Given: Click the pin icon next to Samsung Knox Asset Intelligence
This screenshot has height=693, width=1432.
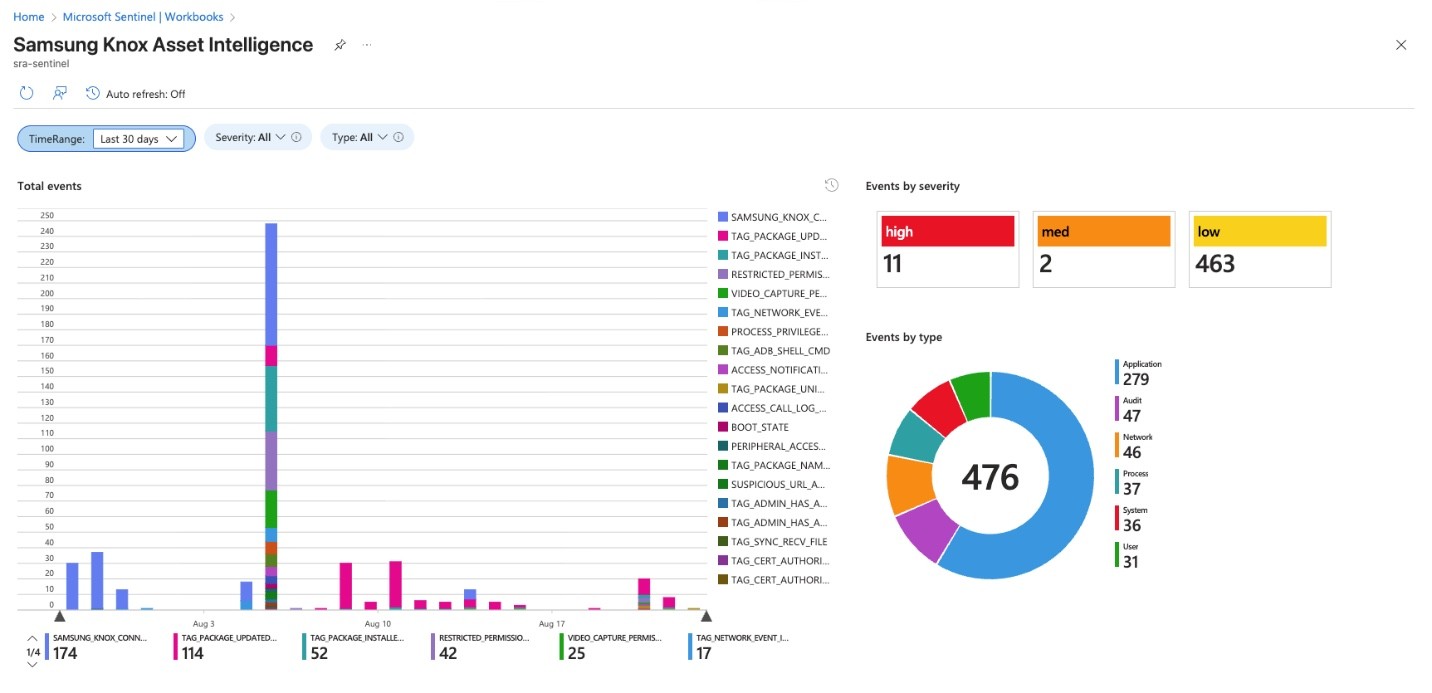Looking at the screenshot, I should 339,45.
